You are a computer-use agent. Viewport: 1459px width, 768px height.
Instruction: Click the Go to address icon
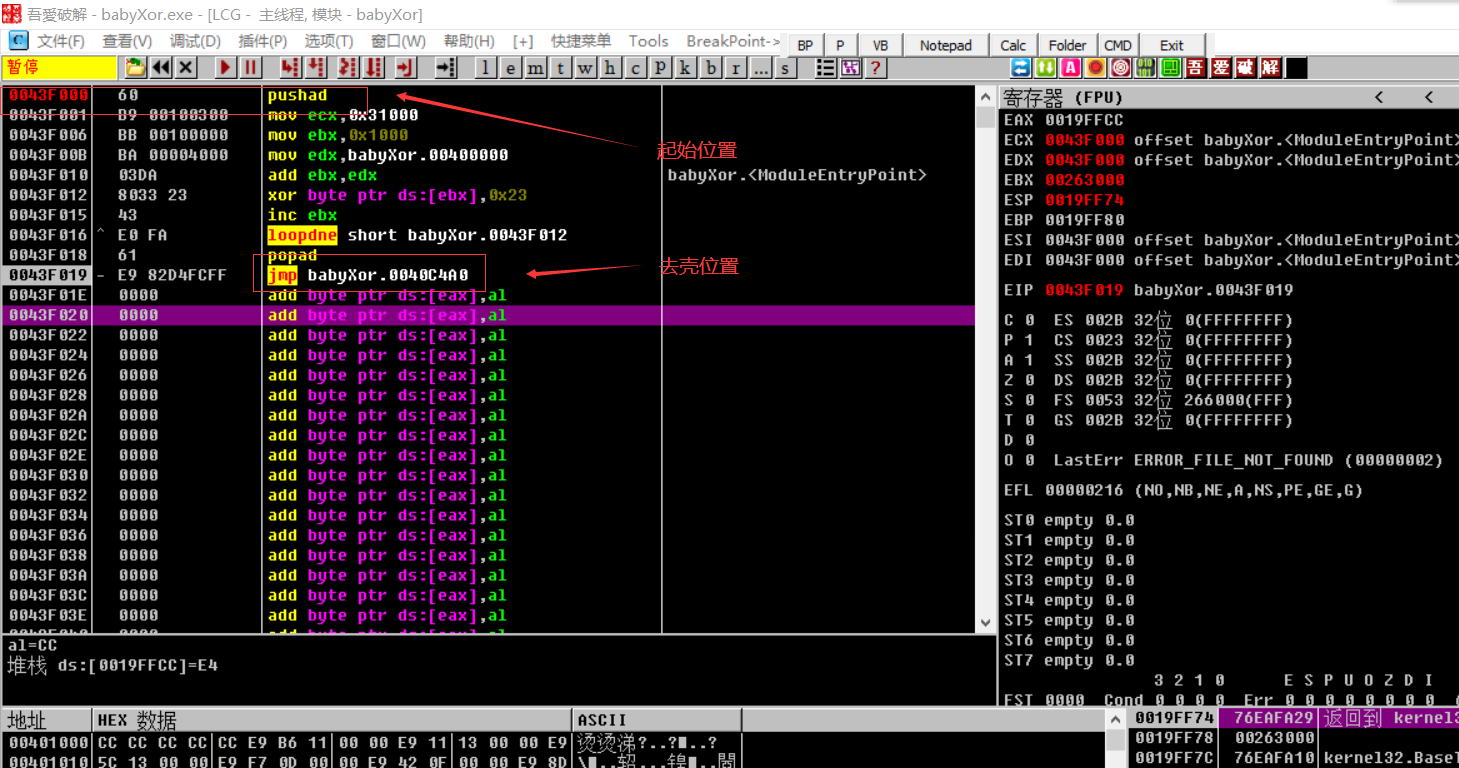446,68
